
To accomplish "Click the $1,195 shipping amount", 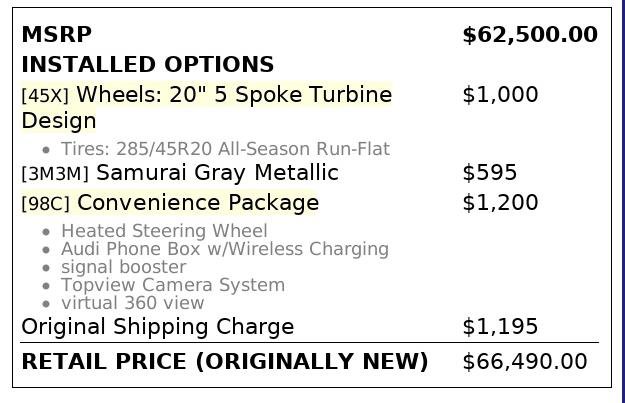I will 500,327.
